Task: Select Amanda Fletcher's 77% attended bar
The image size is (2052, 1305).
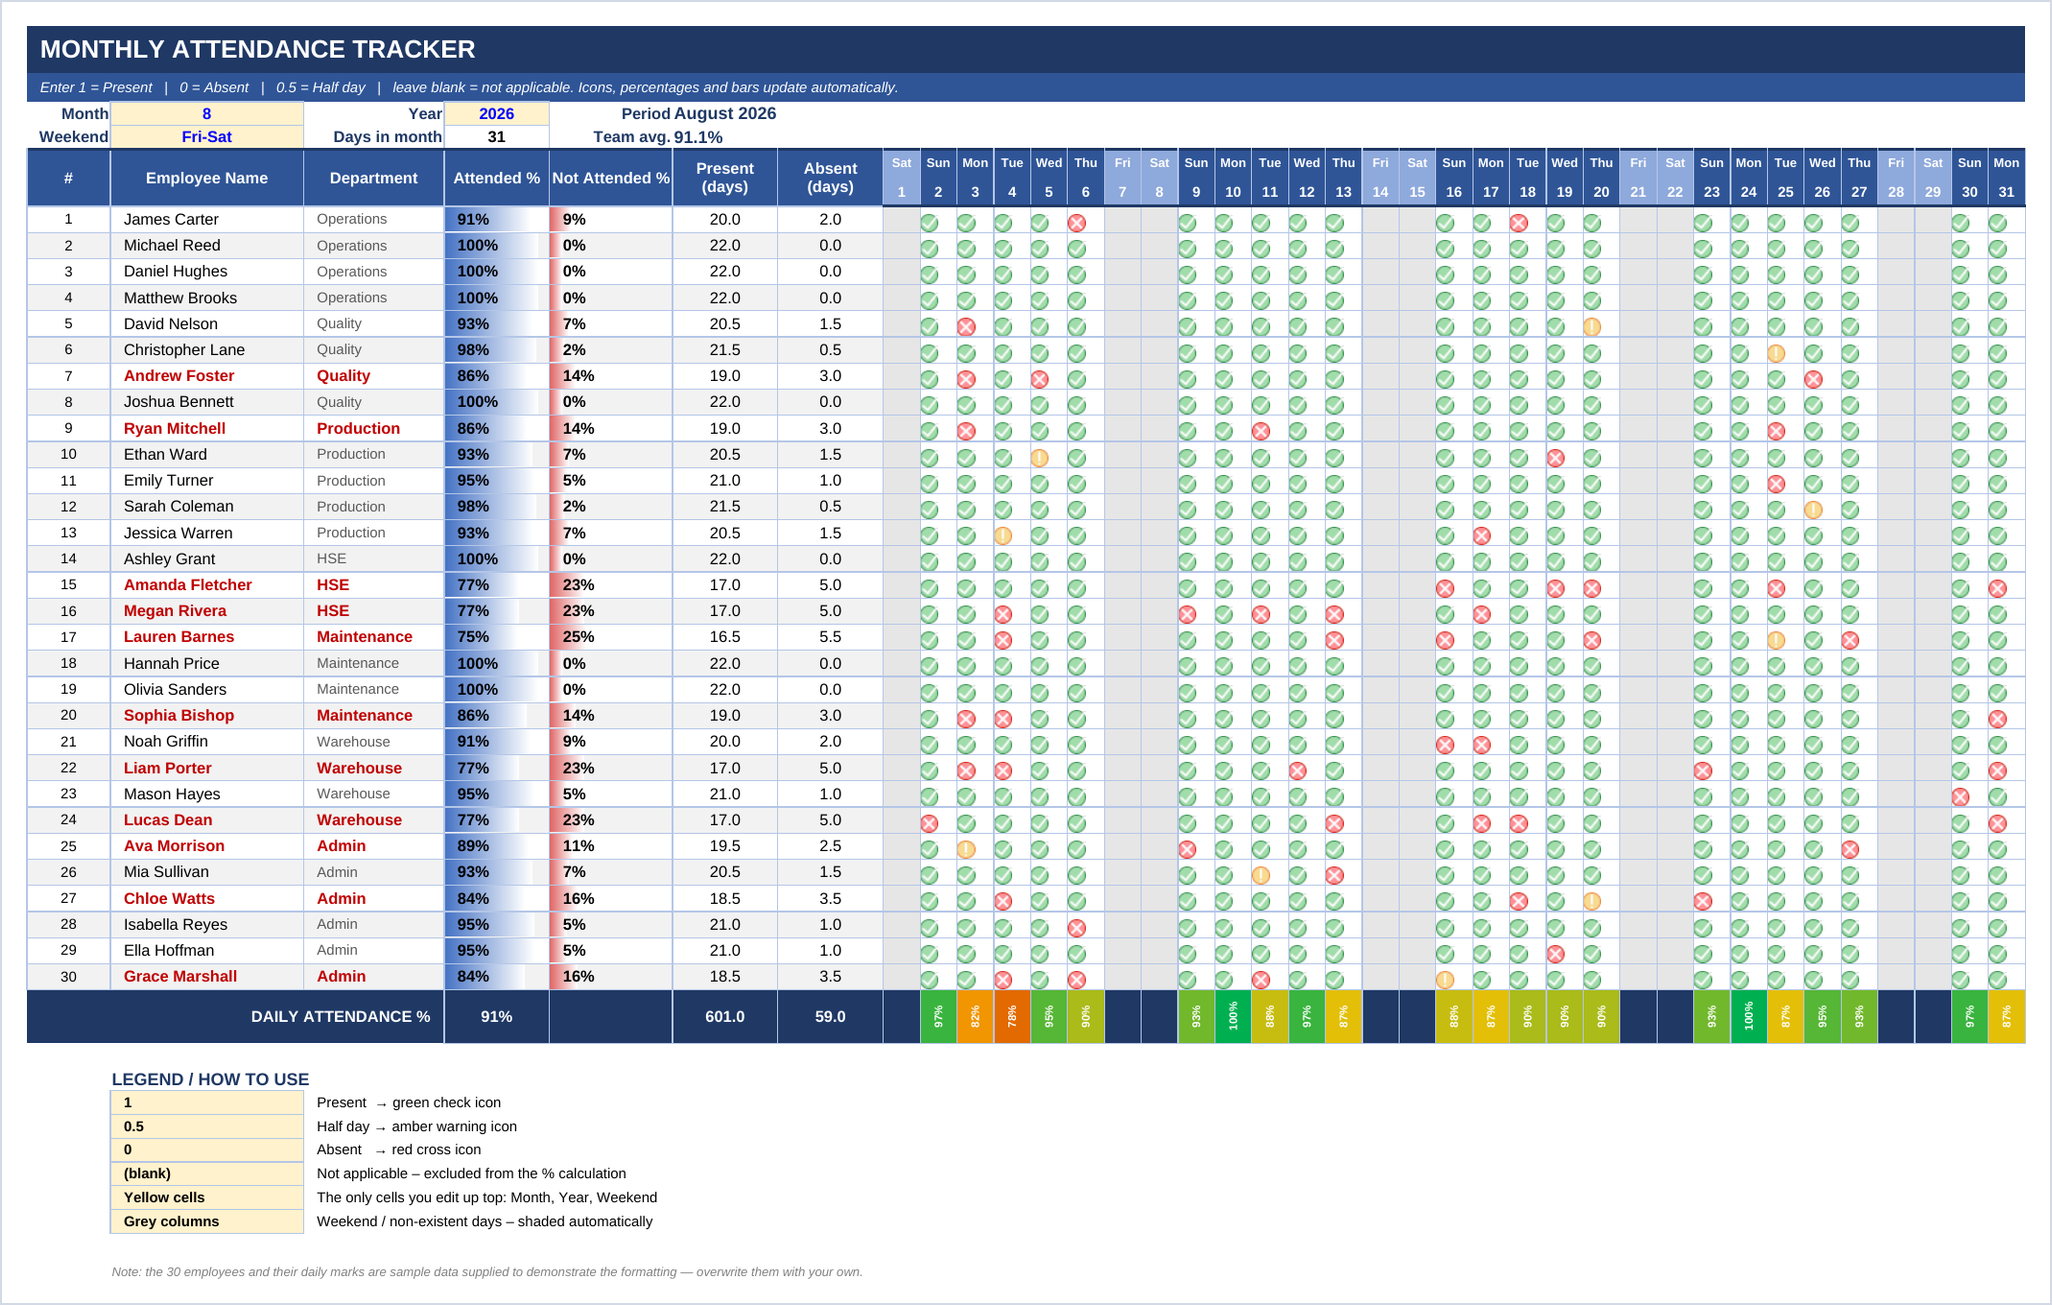Action: tap(497, 585)
